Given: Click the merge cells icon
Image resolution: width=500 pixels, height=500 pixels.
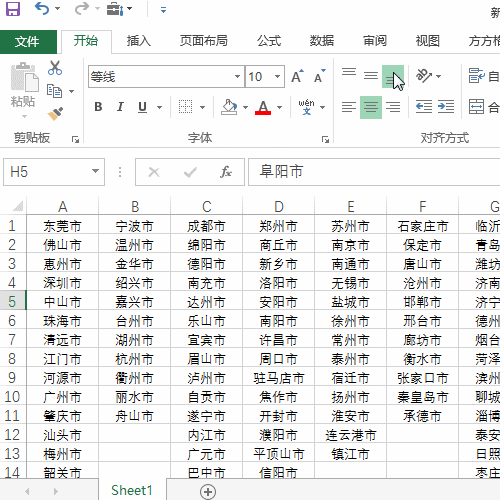Looking at the screenshot, I should coord(476,107).
